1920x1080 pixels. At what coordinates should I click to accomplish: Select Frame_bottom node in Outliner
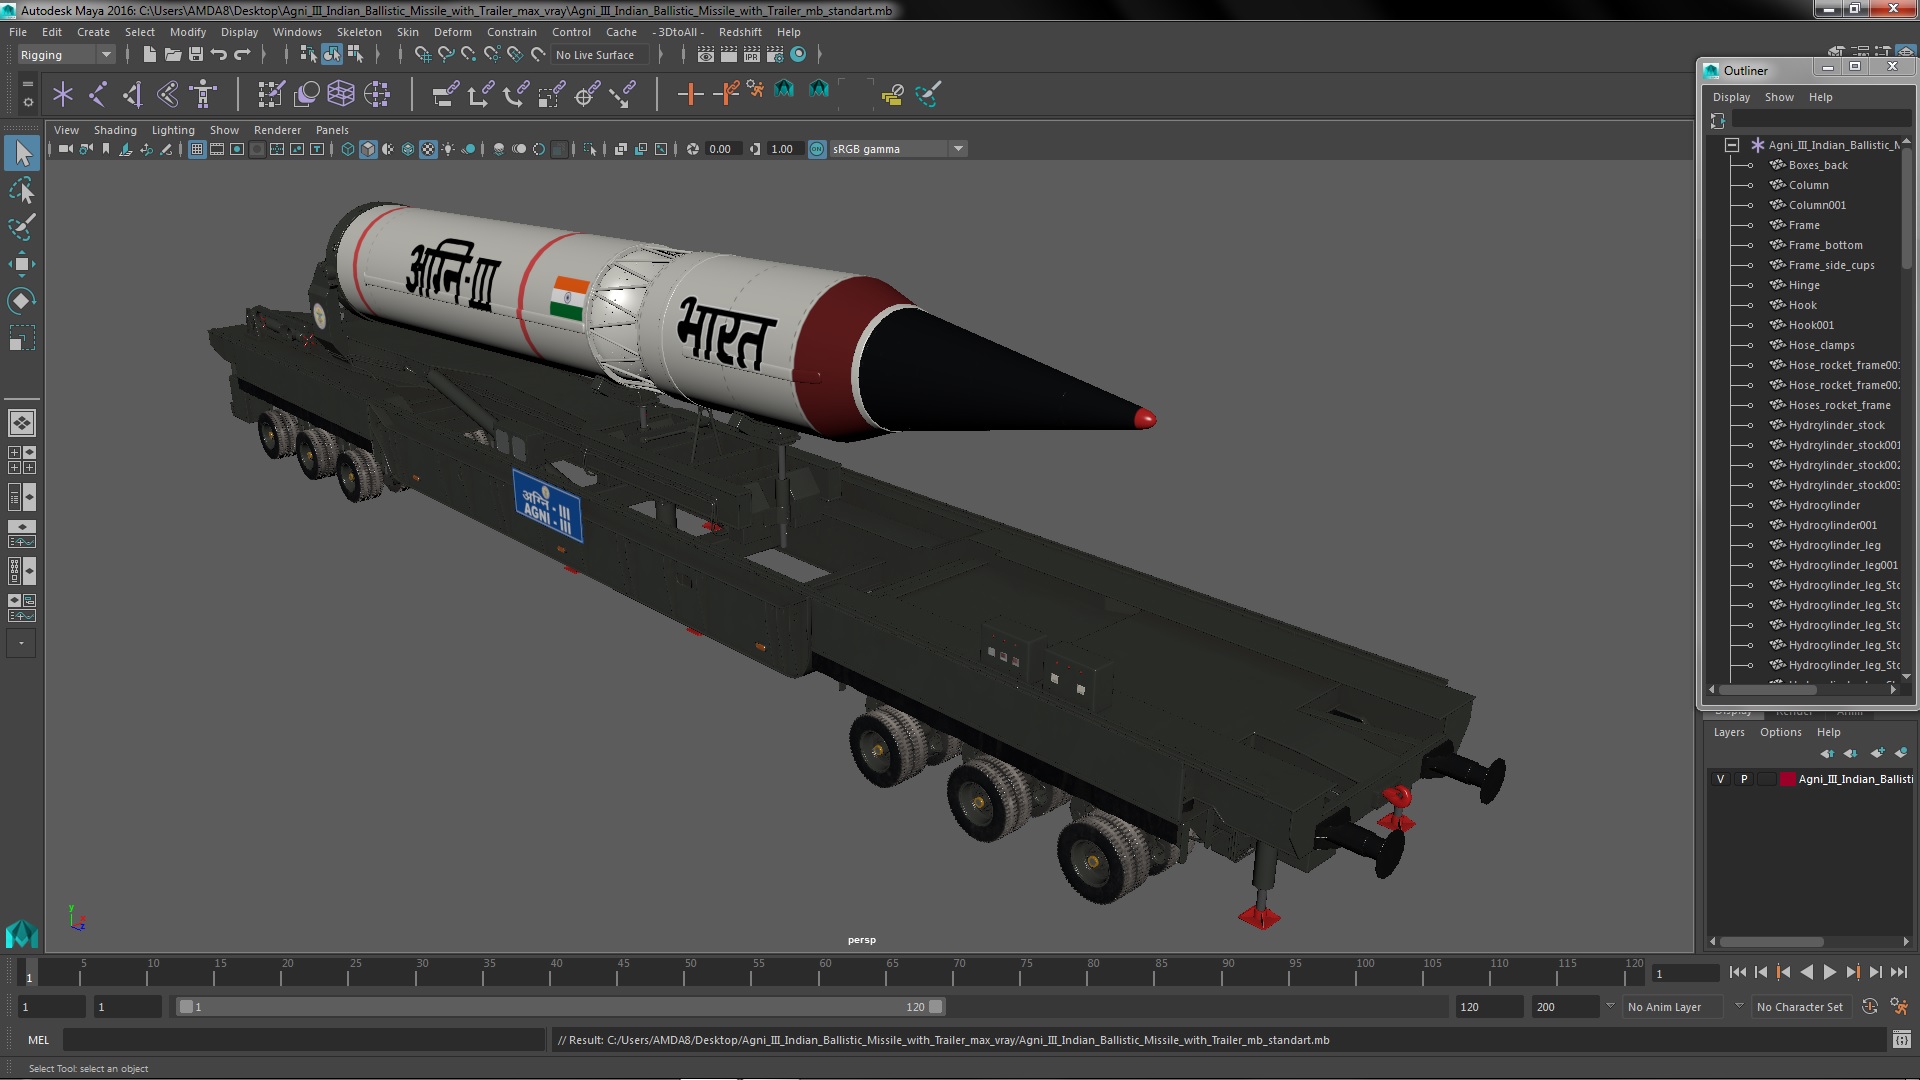1825,246
